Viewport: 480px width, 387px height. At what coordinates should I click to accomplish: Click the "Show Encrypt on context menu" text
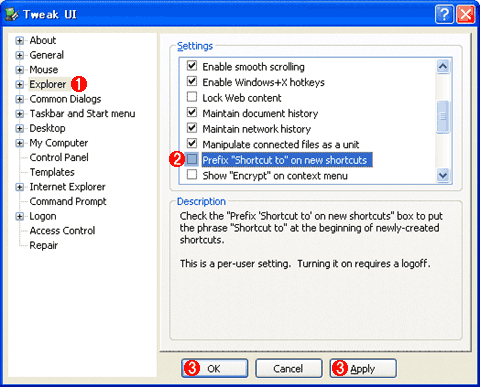click(x=275, y=176)
